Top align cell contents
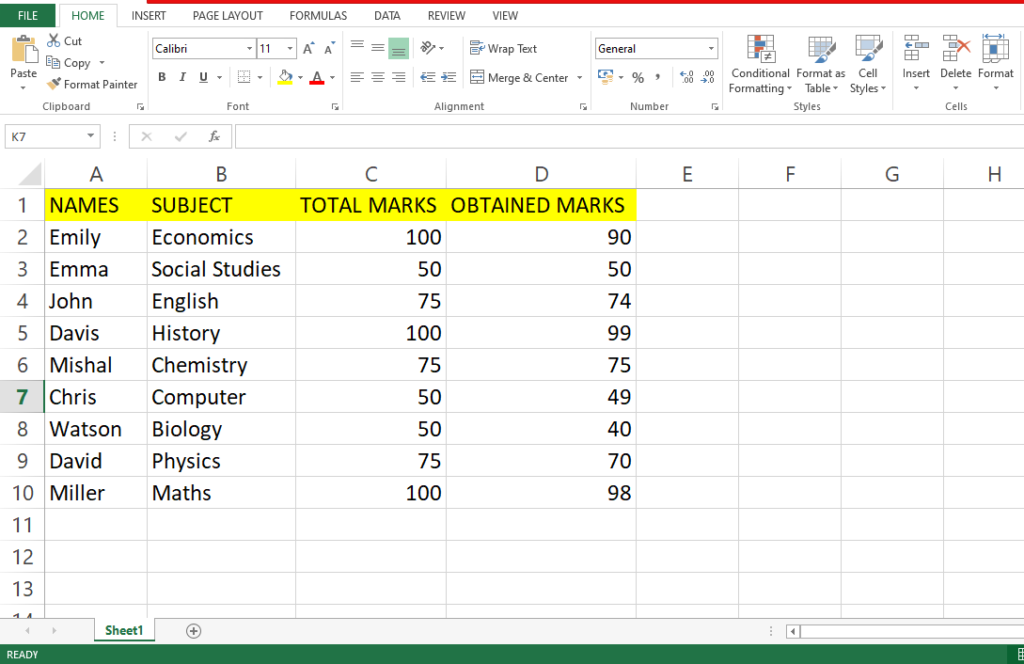 (357, 48)
